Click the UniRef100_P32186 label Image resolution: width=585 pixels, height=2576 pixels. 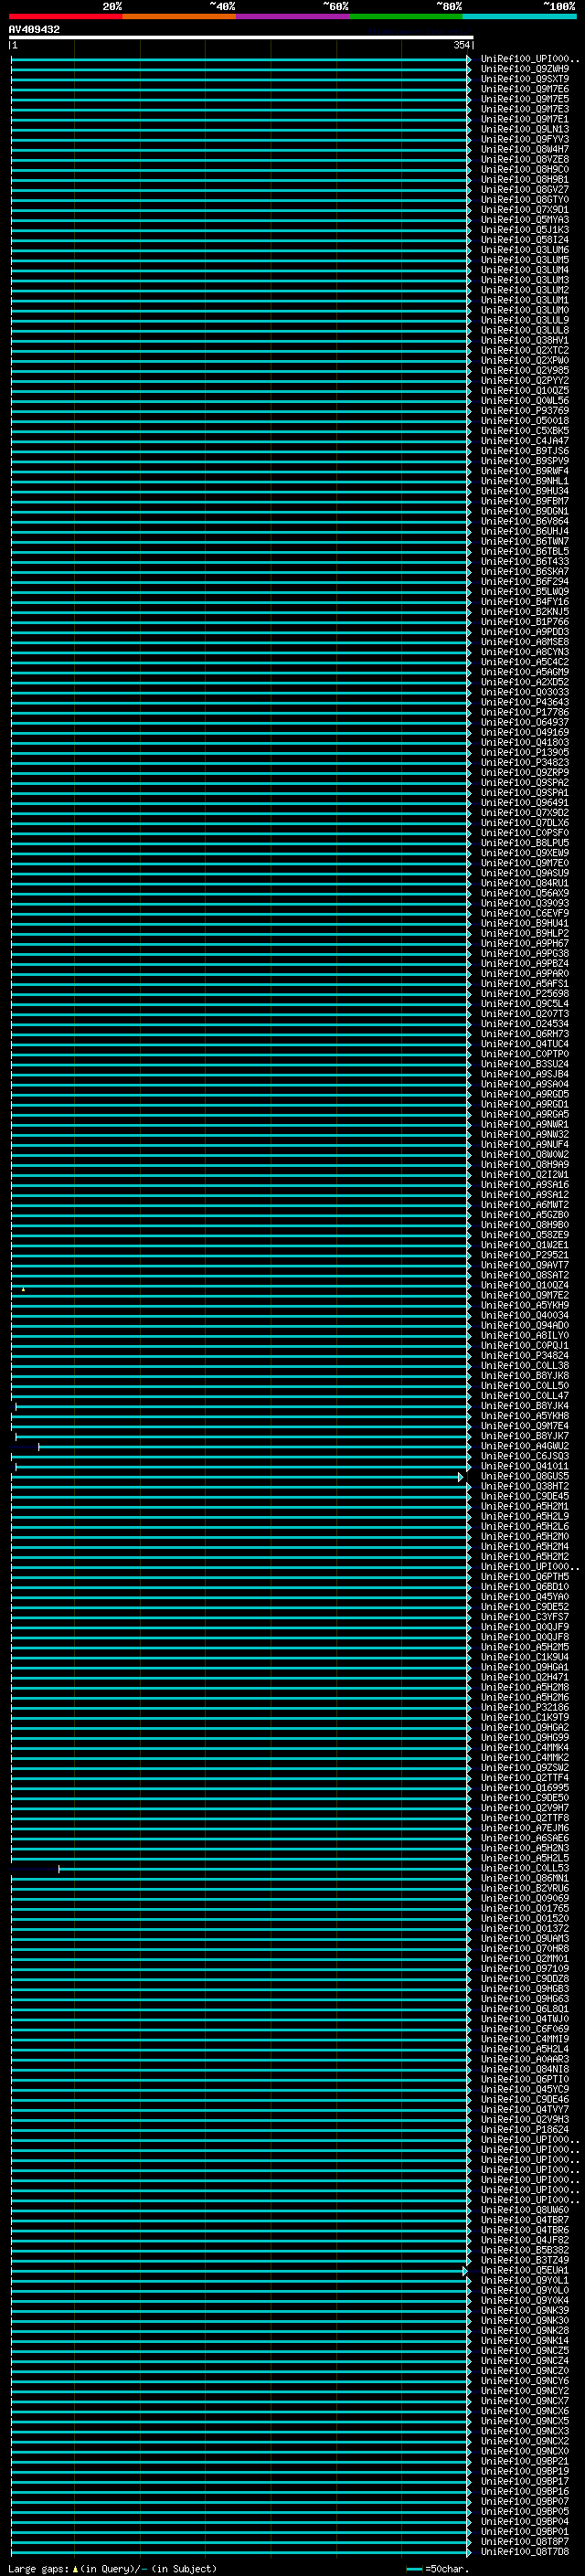tap(524, 1707)
